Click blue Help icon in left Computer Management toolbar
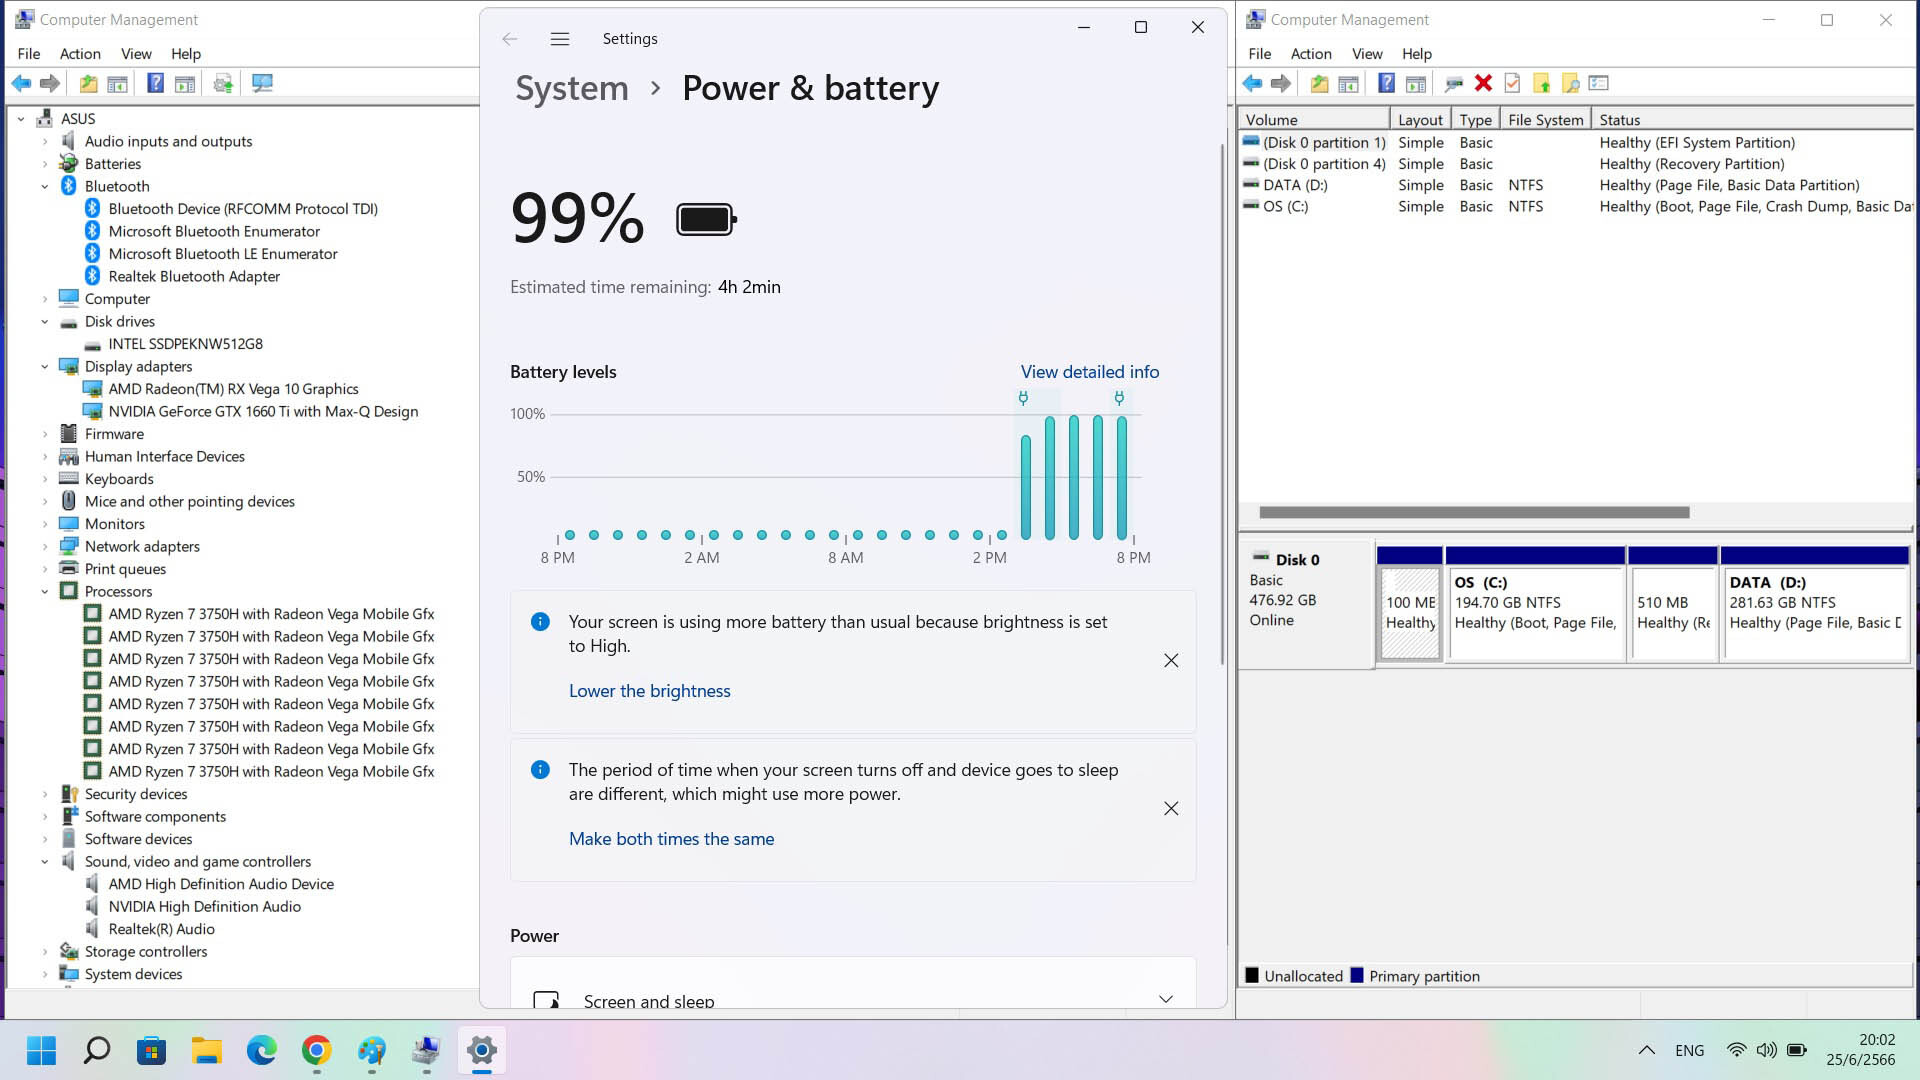The image size is (1920, 1080). pyautogui.click(x=155, y=84)
